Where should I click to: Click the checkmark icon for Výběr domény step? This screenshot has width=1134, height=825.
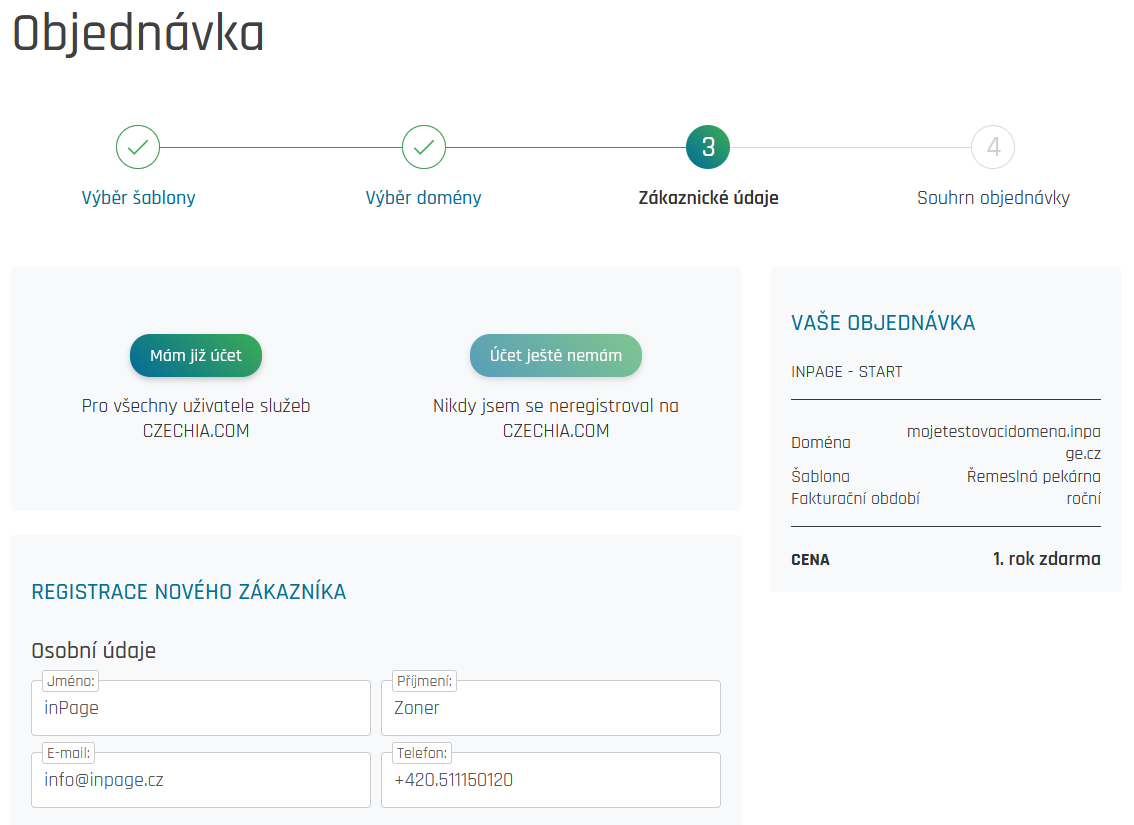click(x=423, y=147)
